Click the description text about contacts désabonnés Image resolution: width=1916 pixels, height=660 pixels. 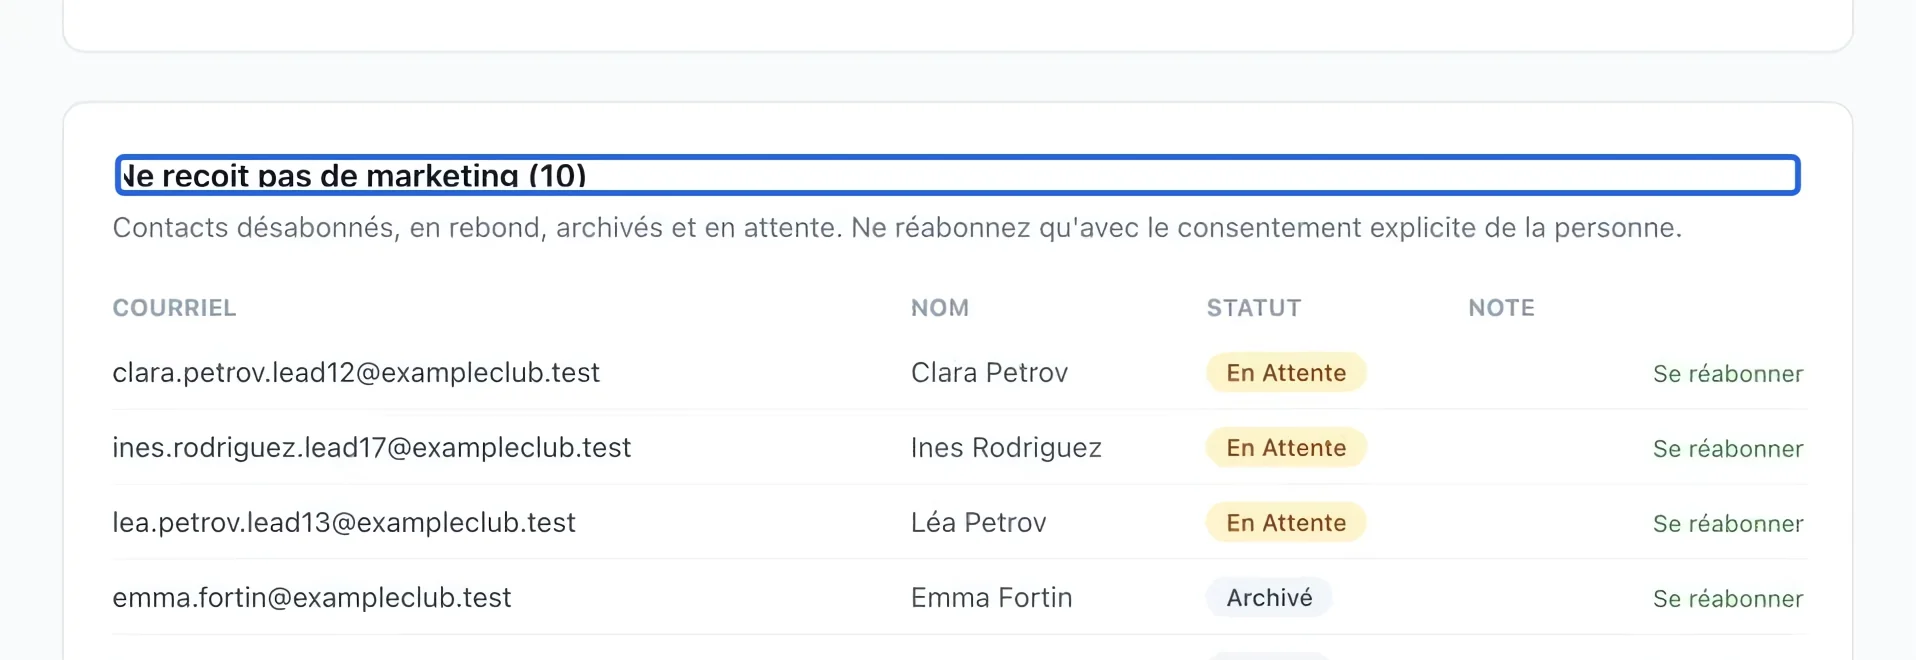pyautogui.click(x=897, y=228)
